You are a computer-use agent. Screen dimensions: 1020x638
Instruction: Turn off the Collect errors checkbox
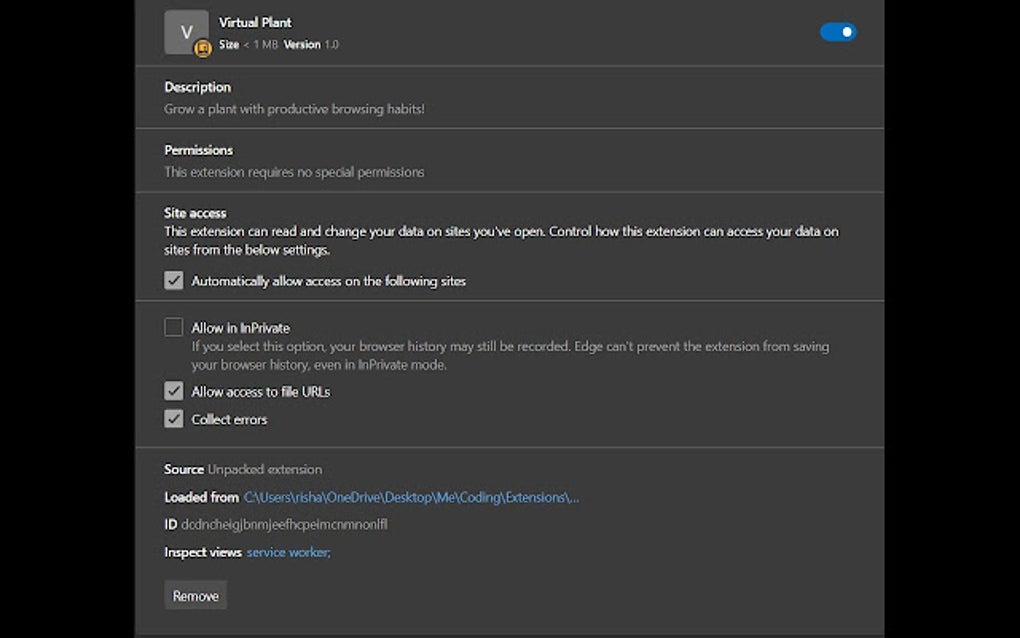[174, 419]
